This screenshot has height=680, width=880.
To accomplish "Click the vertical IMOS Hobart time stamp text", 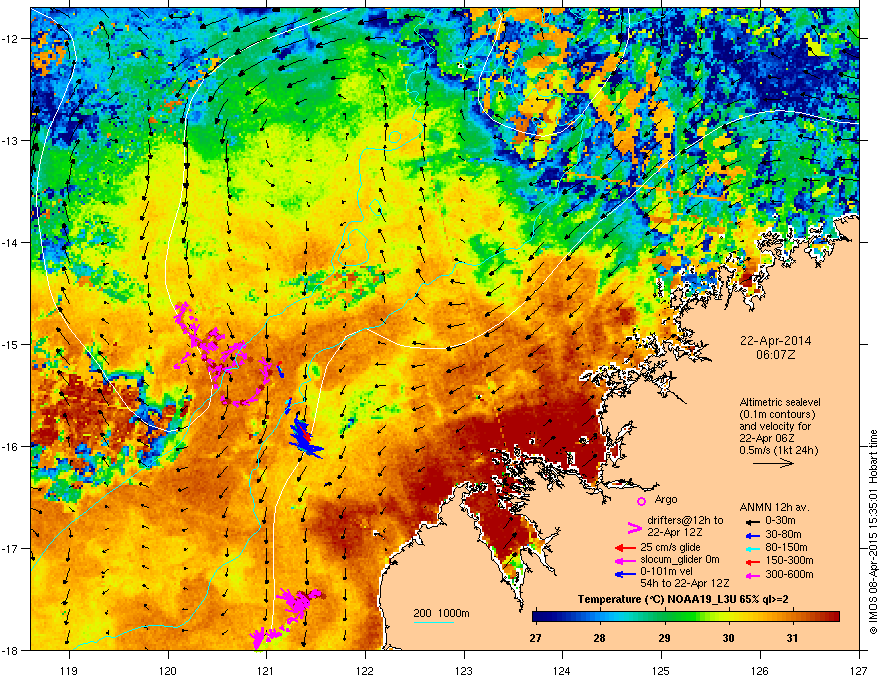I will [x=873, y=532].
